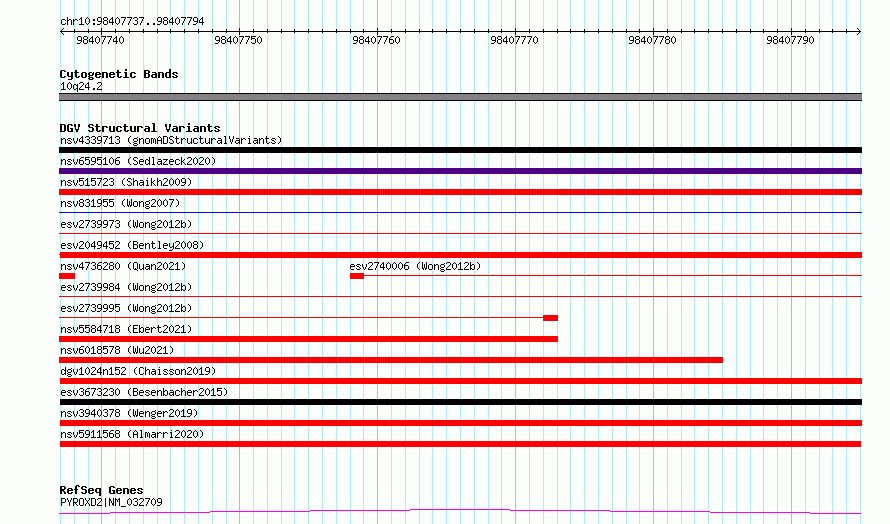Click the RefSeq Genes track title
890x524 pixels.
click(x=101, y=490)
